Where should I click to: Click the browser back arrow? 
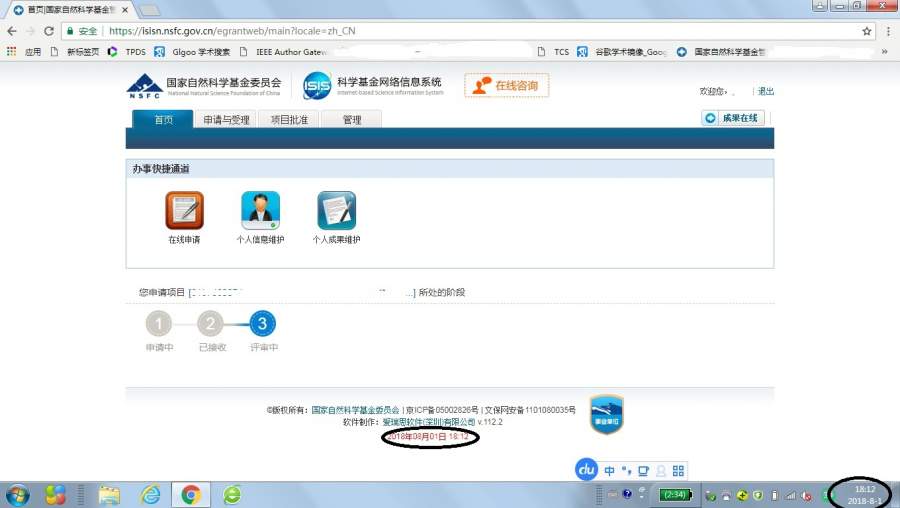pos(11,31)
